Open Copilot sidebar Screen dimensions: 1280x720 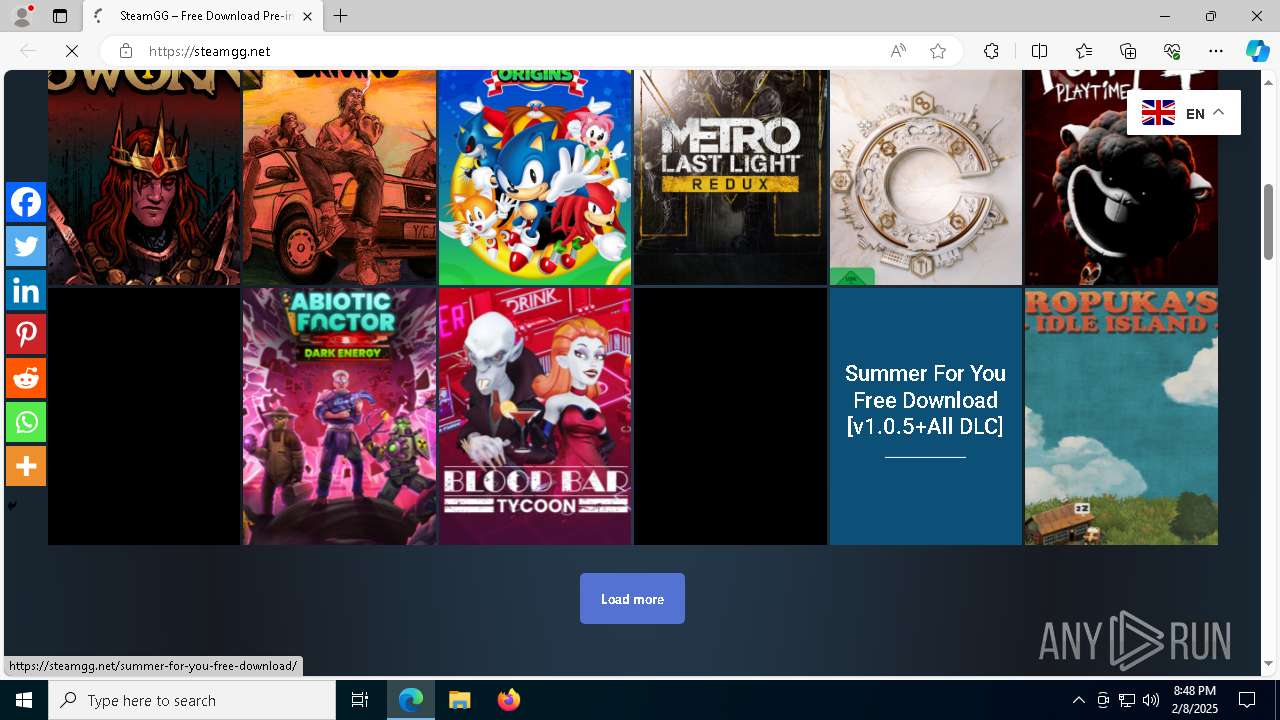1257,51
